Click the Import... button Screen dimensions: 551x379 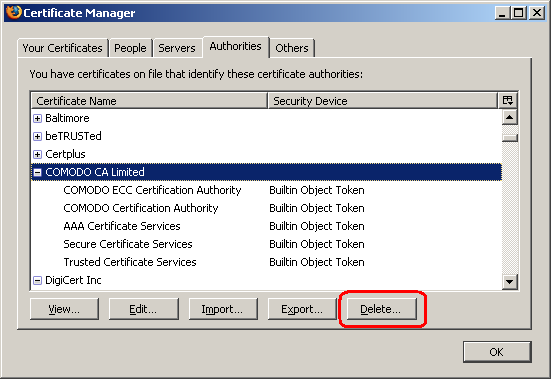click(x=223, y=309)
